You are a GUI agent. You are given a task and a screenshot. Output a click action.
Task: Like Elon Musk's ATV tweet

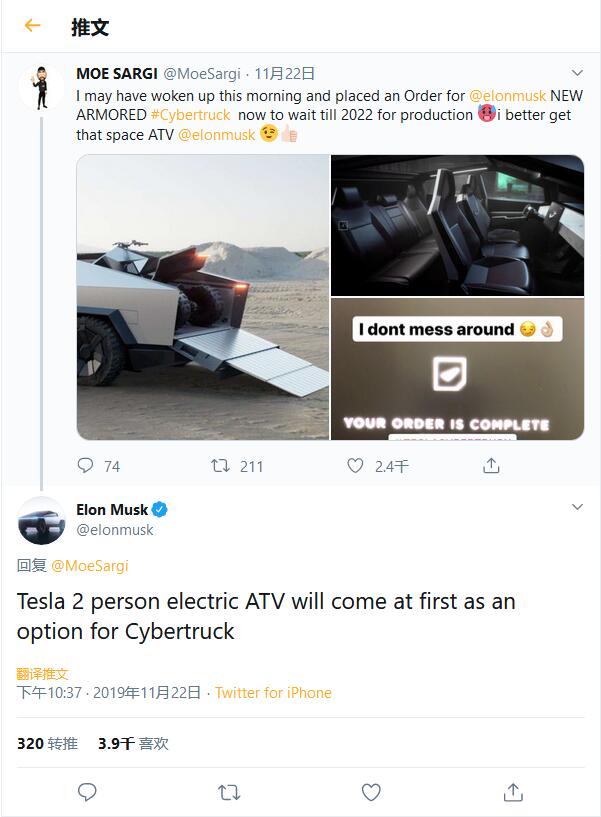point(371,792)
